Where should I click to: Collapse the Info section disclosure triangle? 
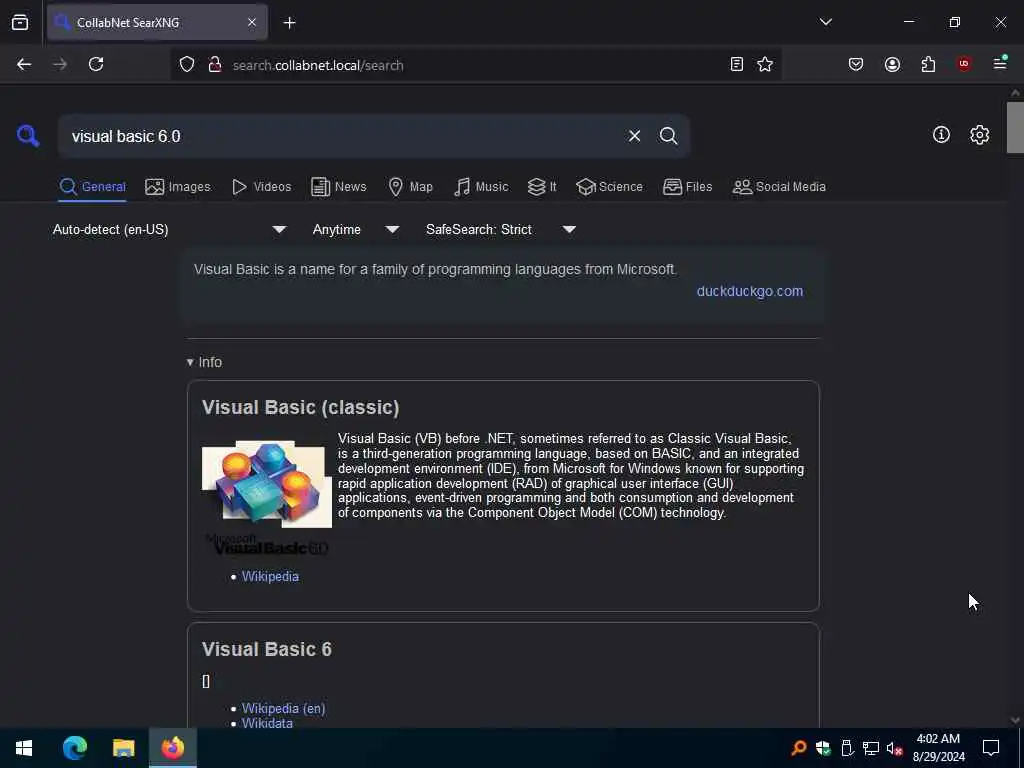pos(190,362)
